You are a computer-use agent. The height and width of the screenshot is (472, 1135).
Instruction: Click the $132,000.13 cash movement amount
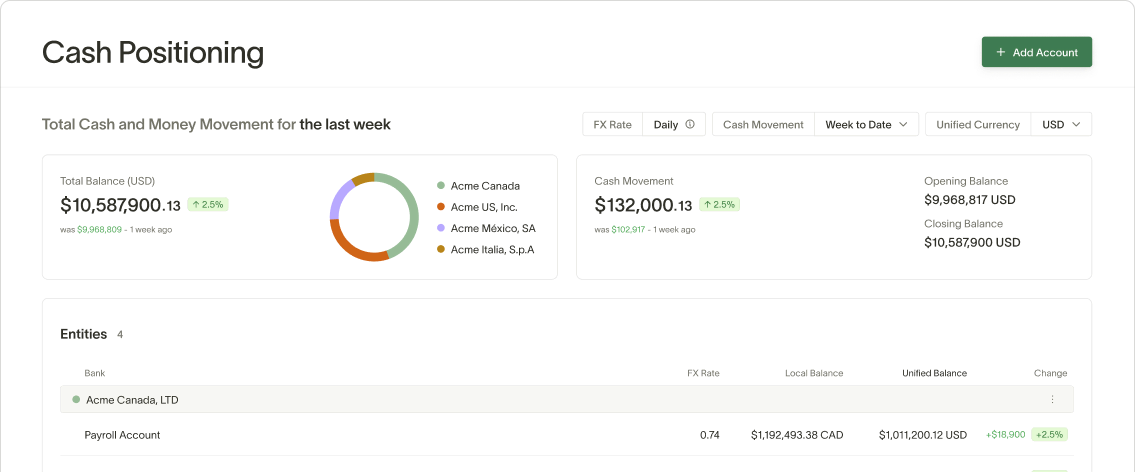click(643, 206)
